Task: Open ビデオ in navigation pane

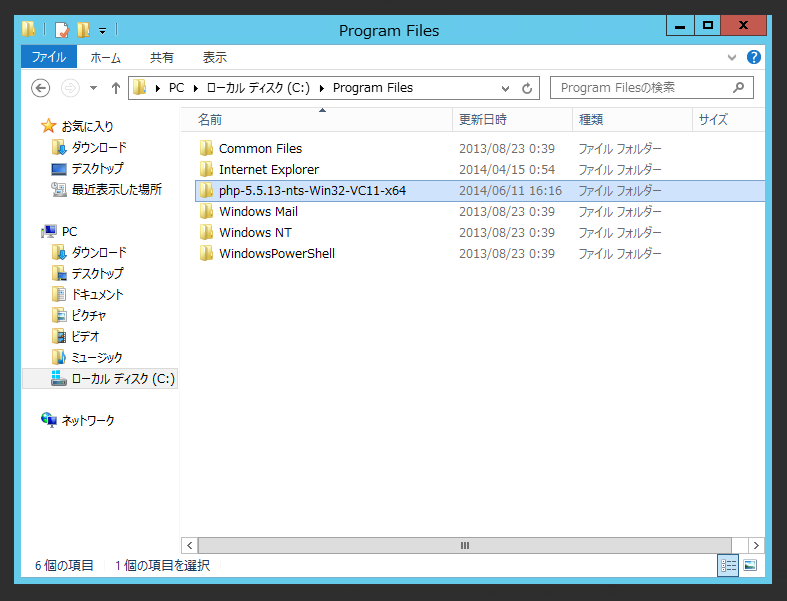Action: tap(85, 337)
